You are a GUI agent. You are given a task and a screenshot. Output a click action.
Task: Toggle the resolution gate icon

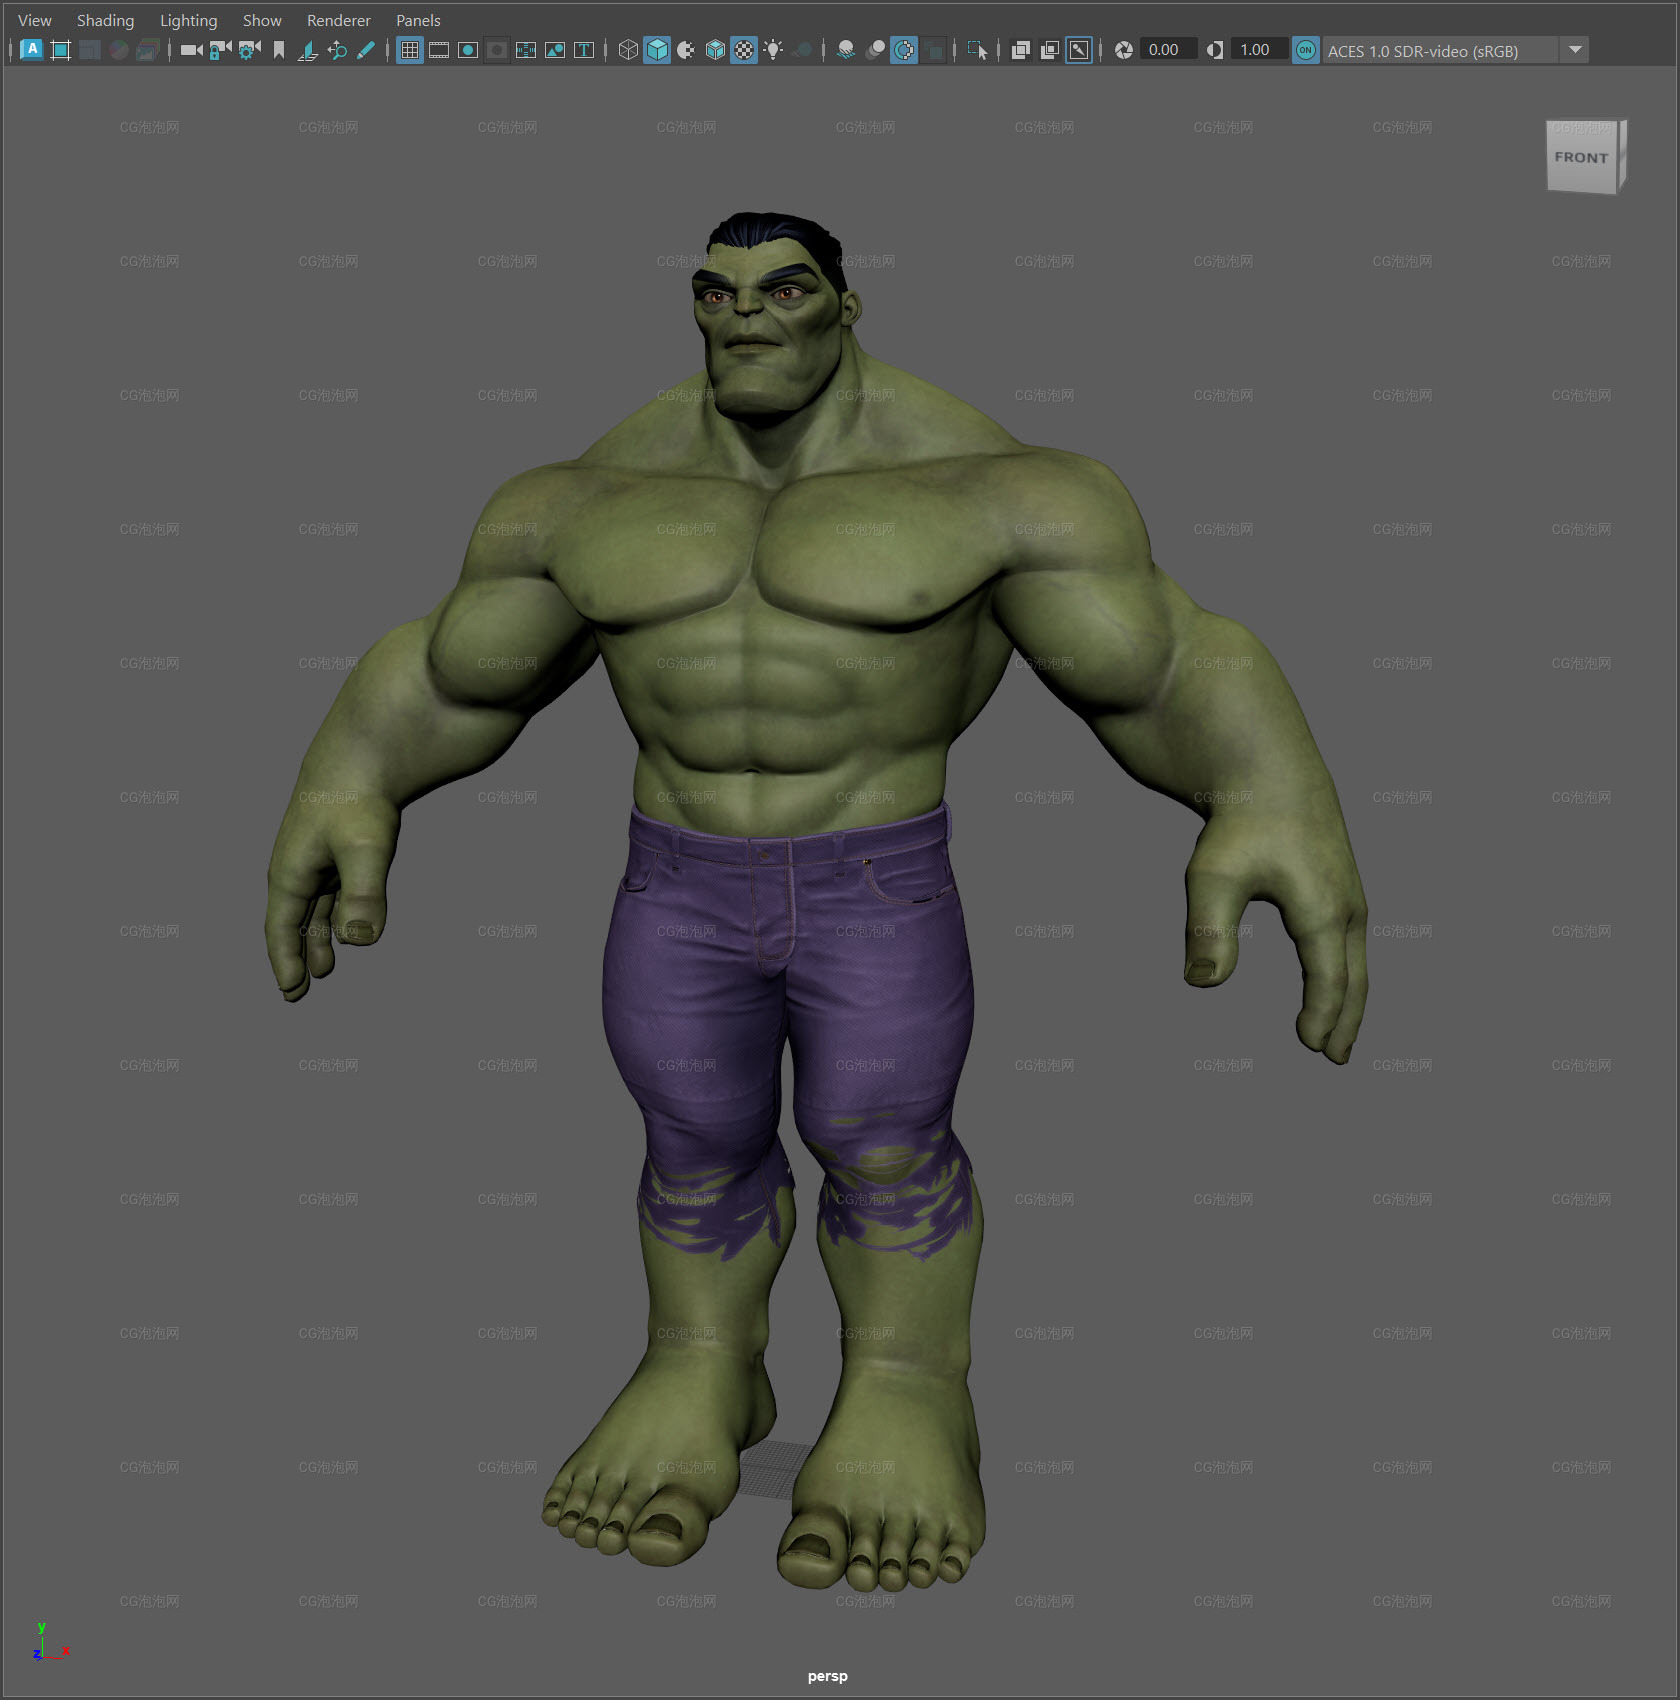(467, 49)
